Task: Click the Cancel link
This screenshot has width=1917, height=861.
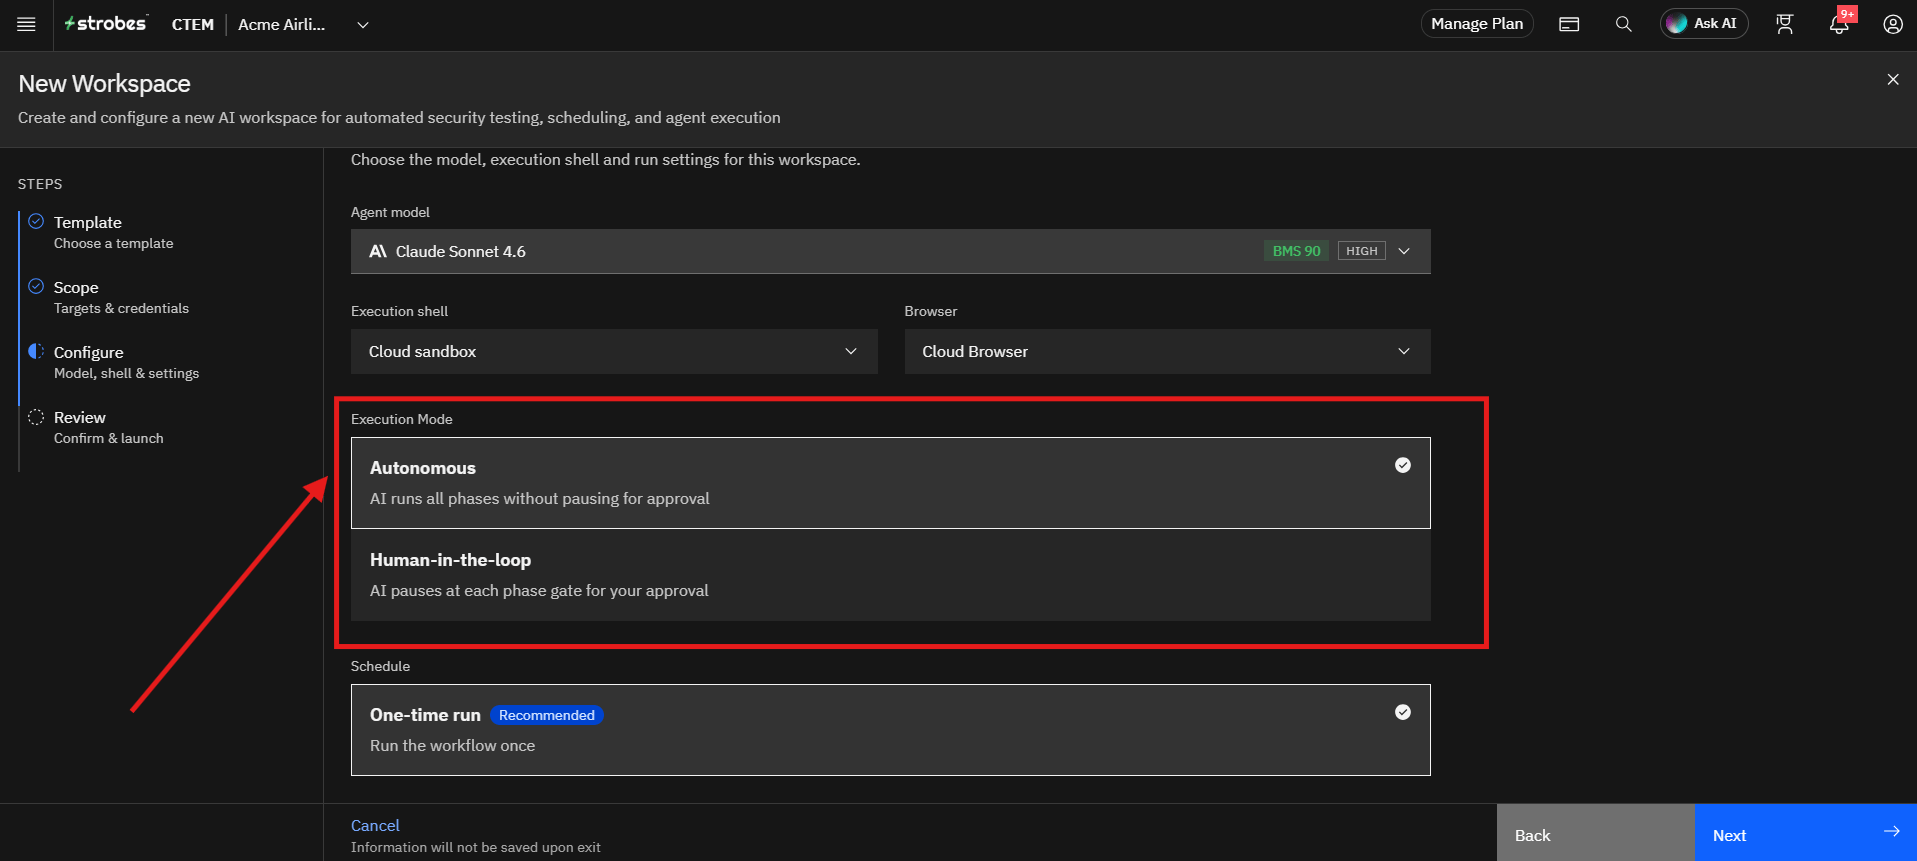Action: coord(375,825)
